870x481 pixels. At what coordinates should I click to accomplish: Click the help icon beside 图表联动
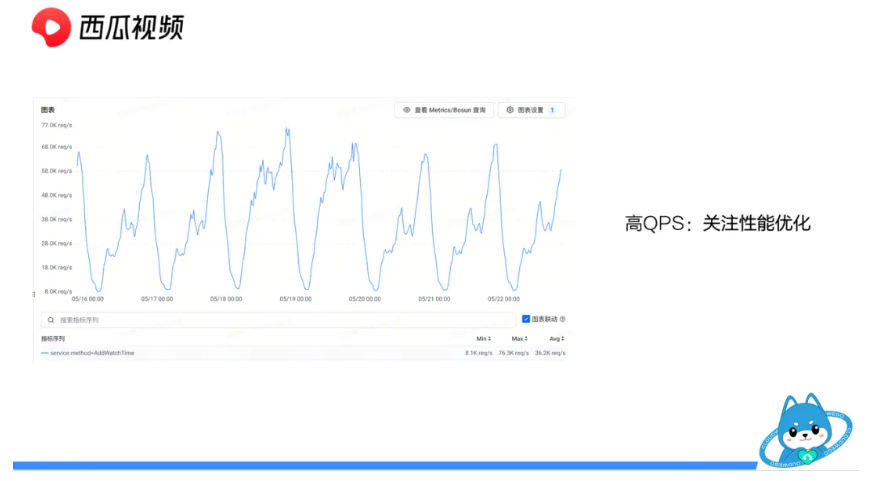click(x=563, y=319)
